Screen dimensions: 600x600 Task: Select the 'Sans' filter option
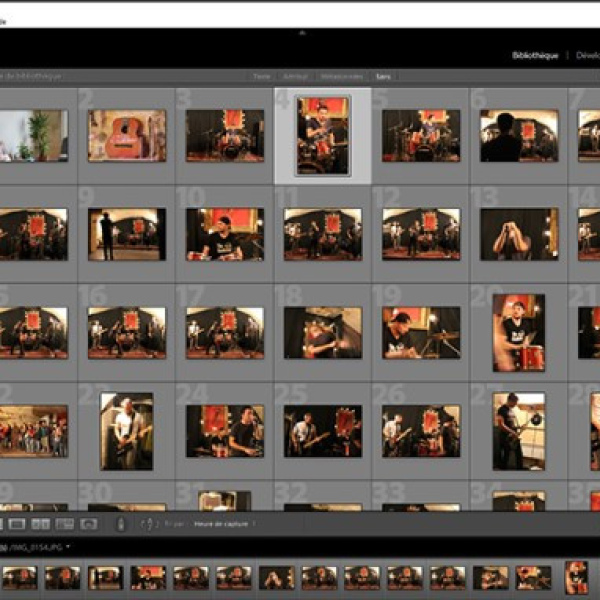click(383, 76)
